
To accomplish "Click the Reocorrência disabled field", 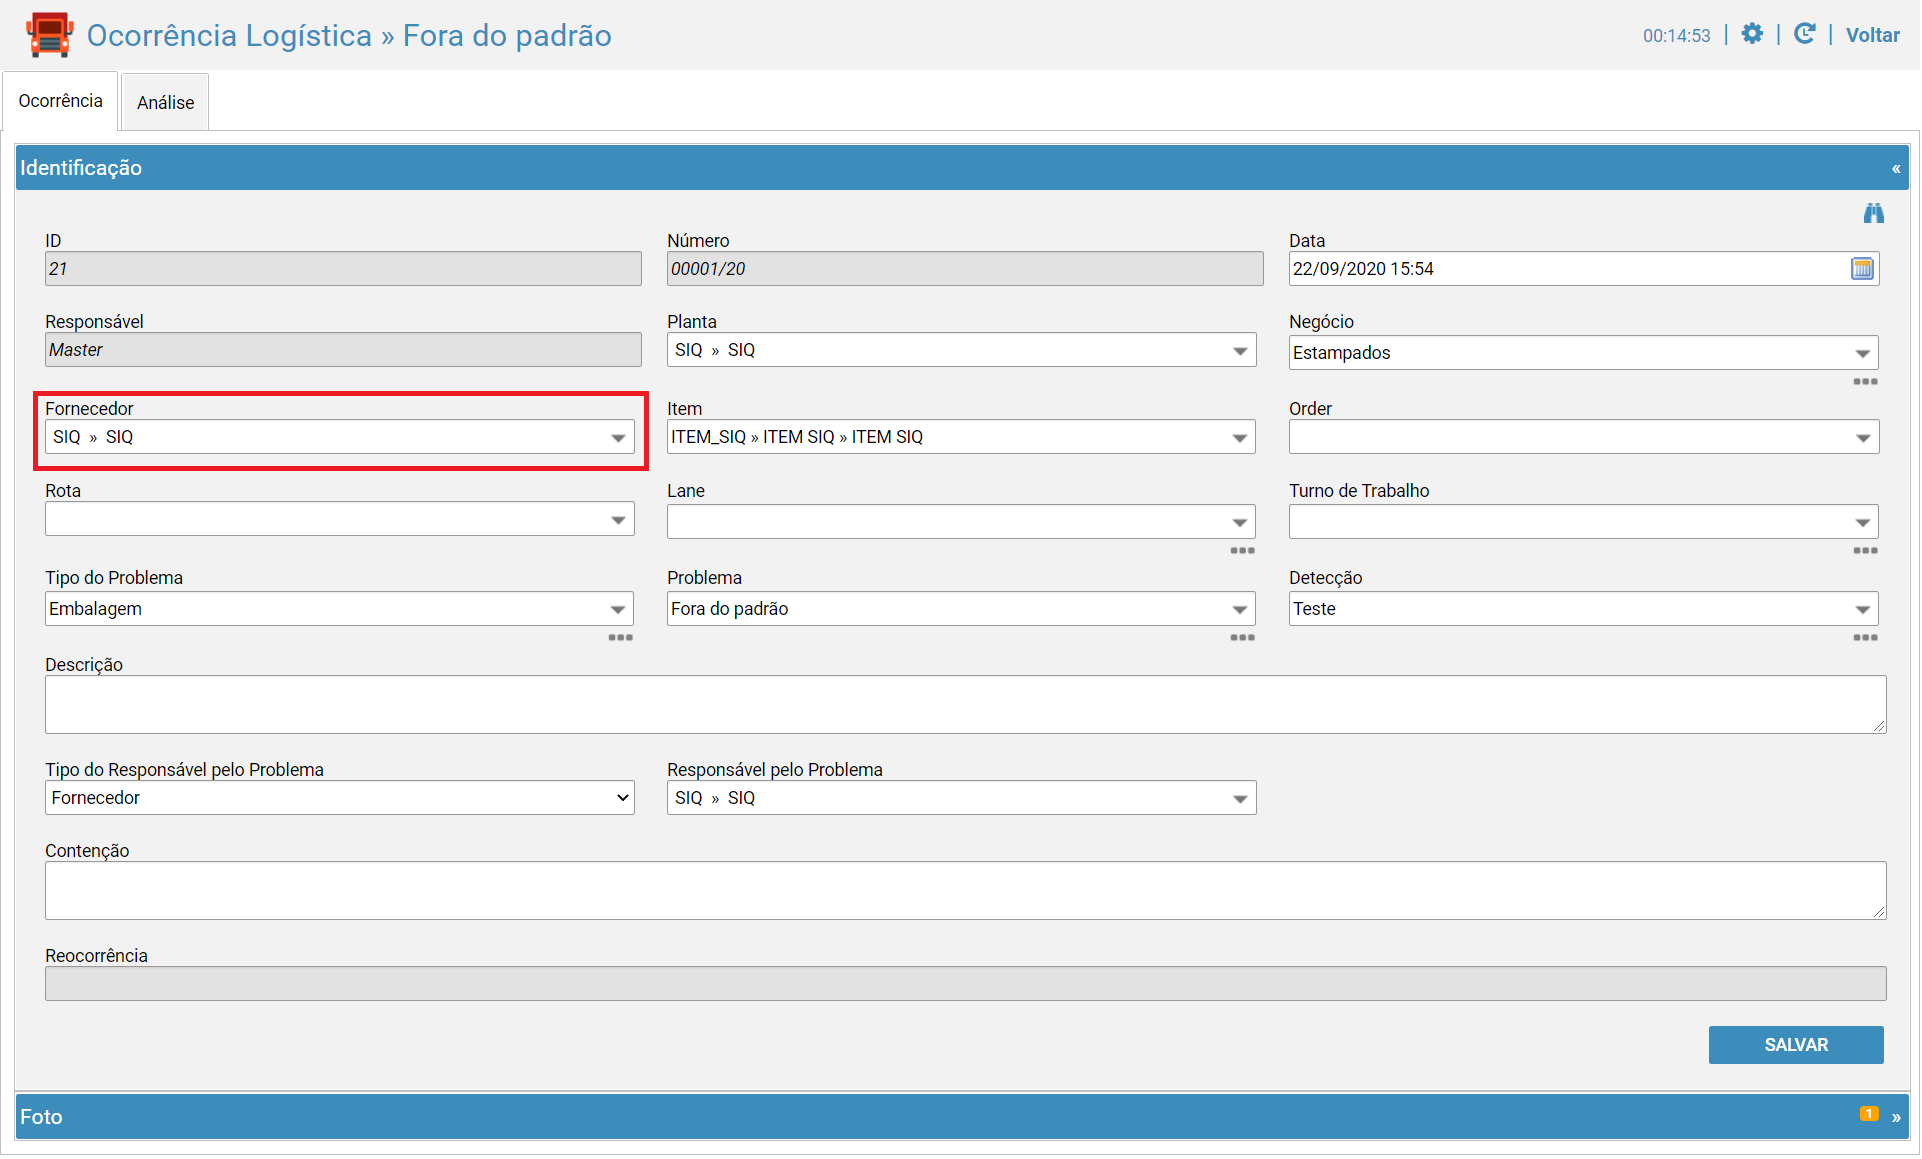I will point(965,984).
